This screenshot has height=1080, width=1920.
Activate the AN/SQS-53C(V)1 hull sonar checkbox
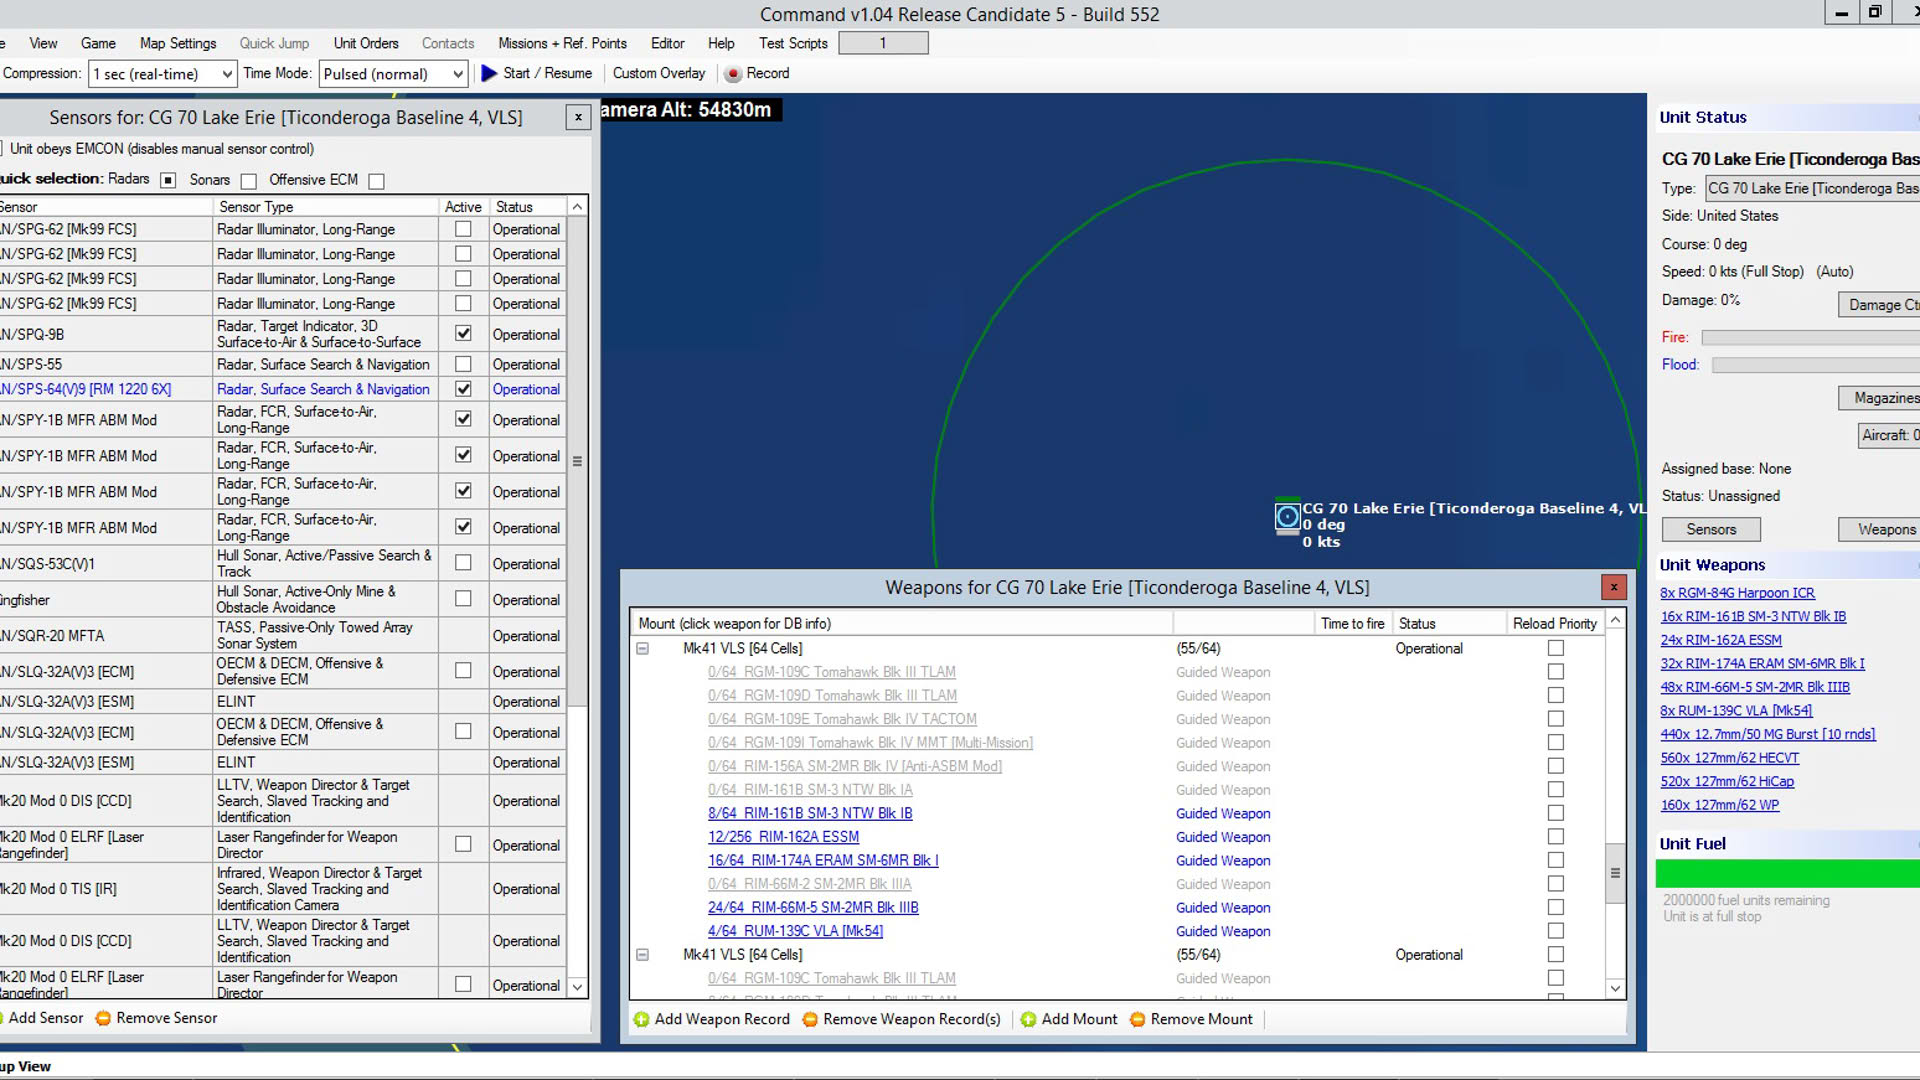[463, 563]
